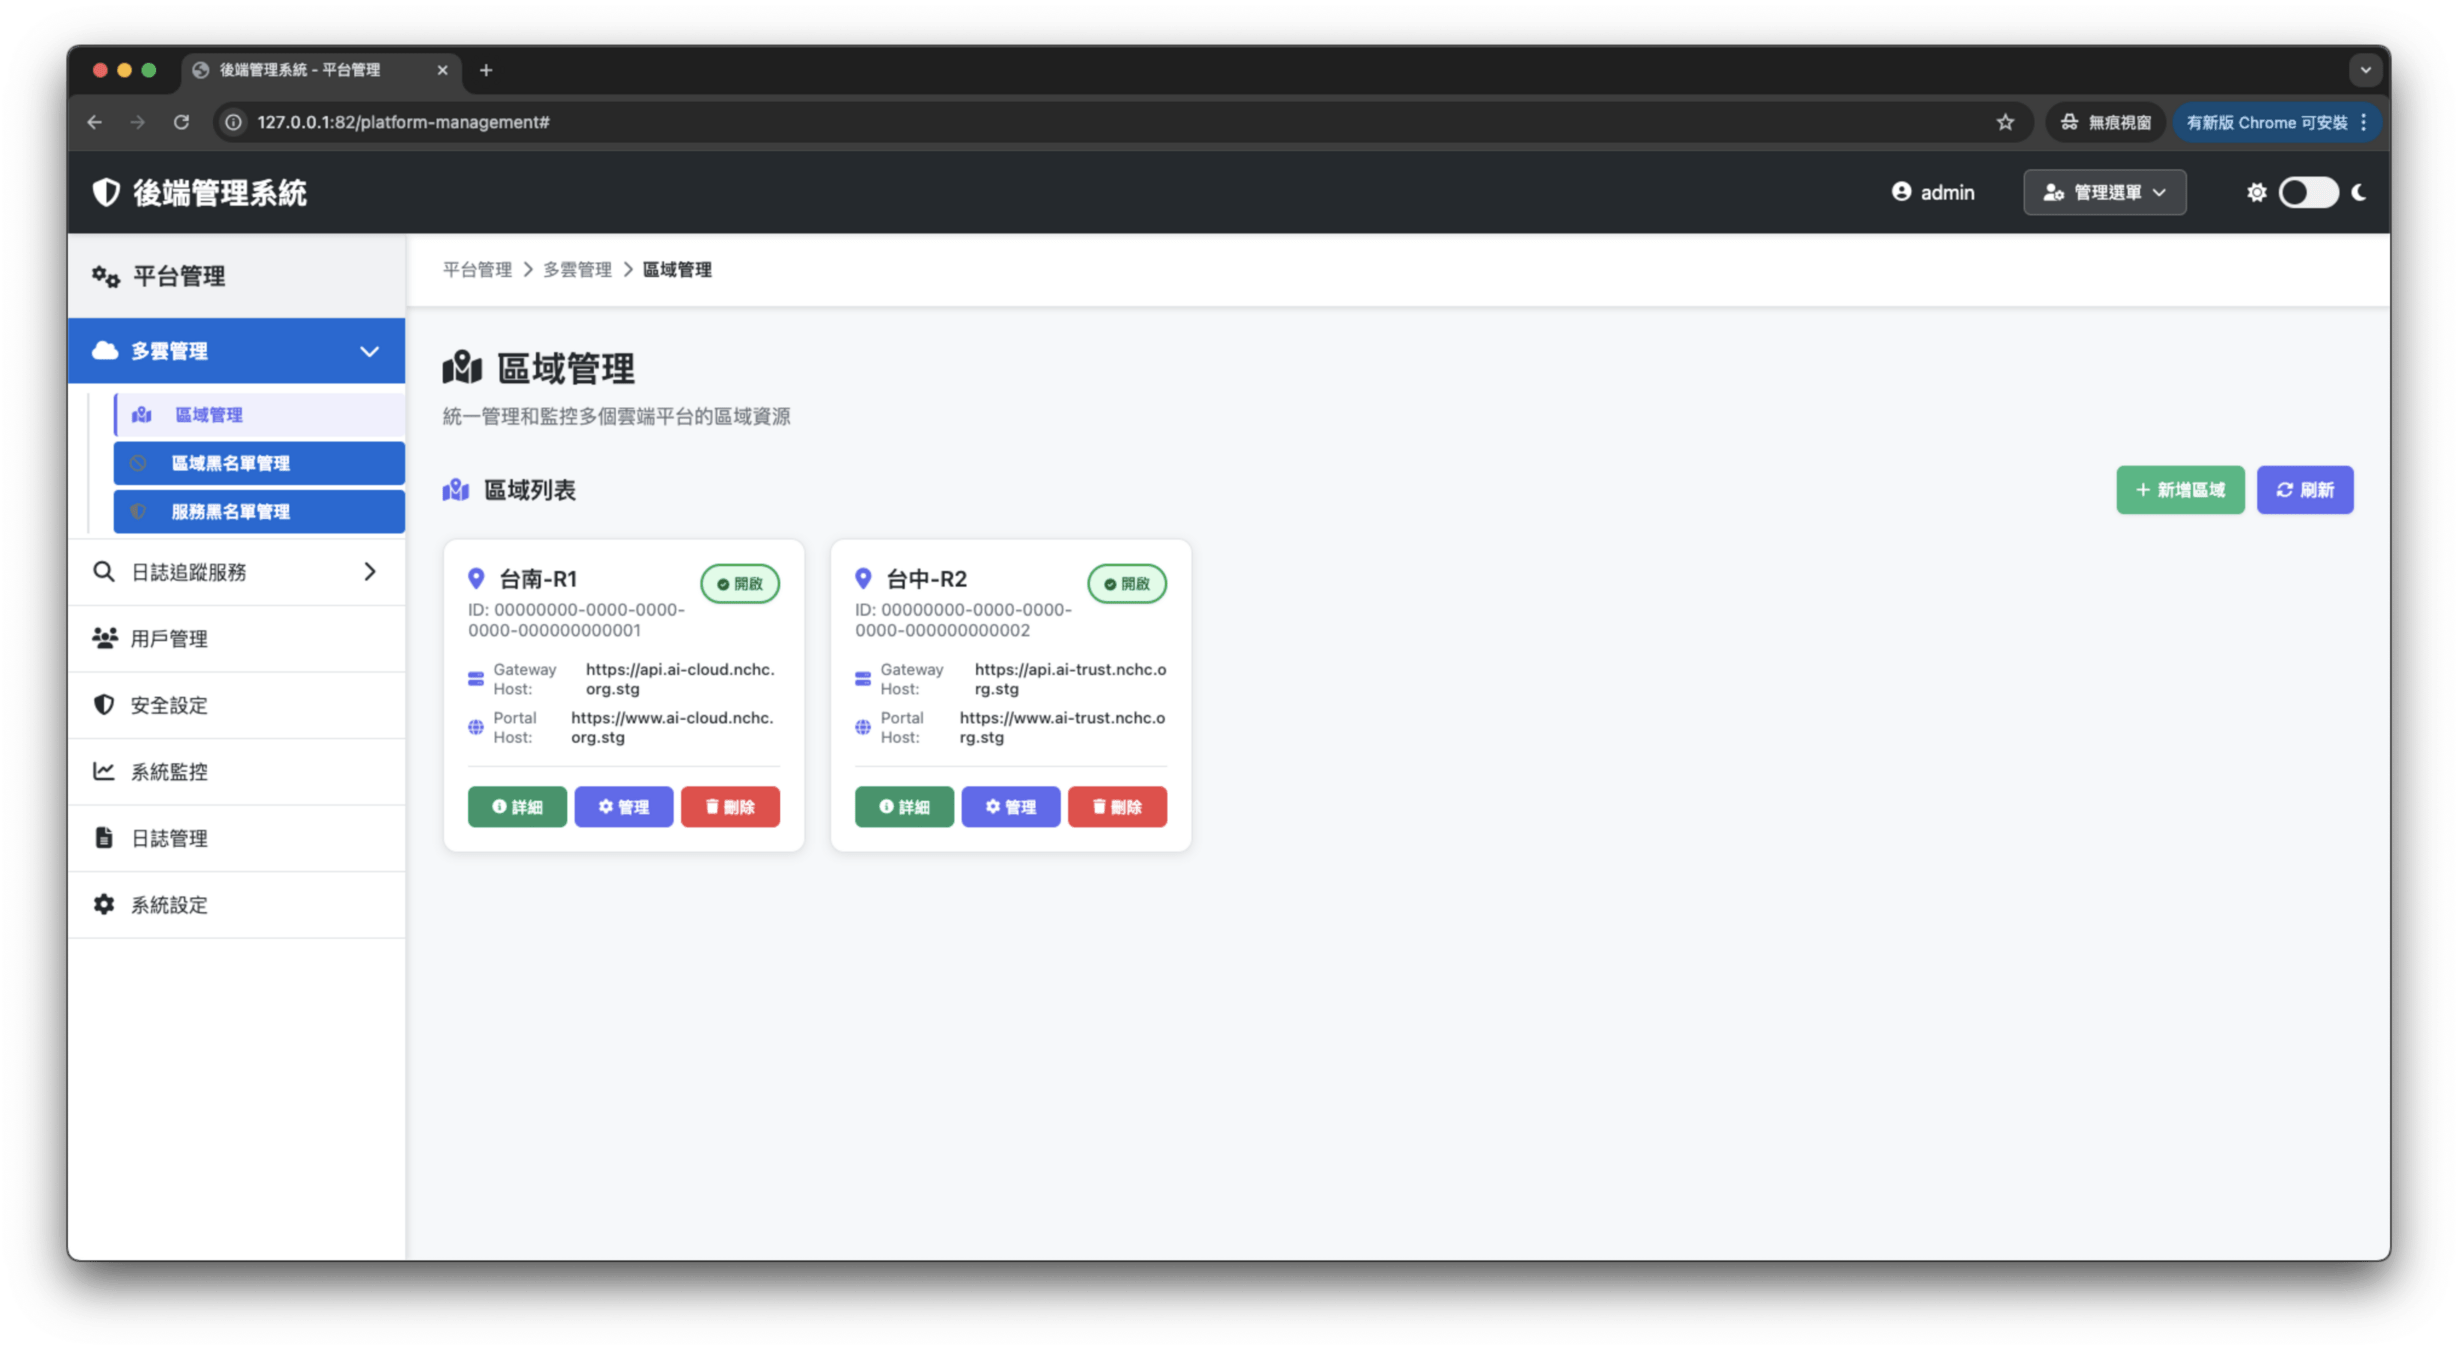
Task: Click the sun light-mode icon
Action: (2256, 192)
